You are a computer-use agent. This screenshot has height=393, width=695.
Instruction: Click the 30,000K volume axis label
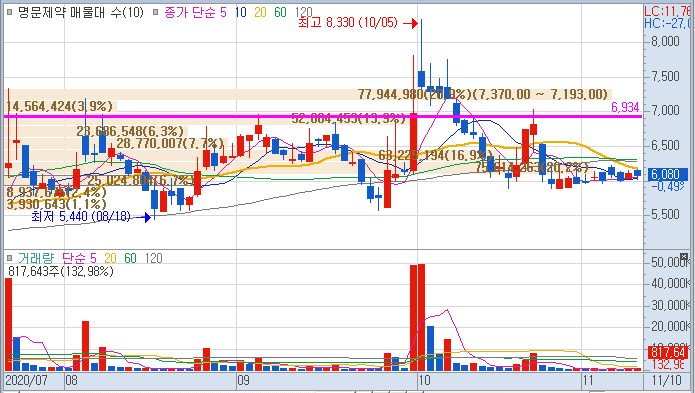pyautogui.click(x=670, y=305)
